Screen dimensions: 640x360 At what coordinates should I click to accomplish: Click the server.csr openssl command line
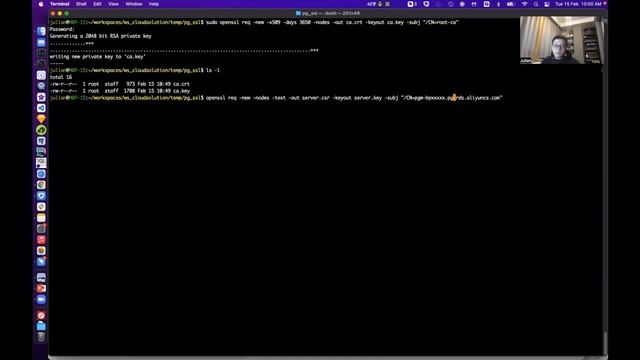[276, 98]
